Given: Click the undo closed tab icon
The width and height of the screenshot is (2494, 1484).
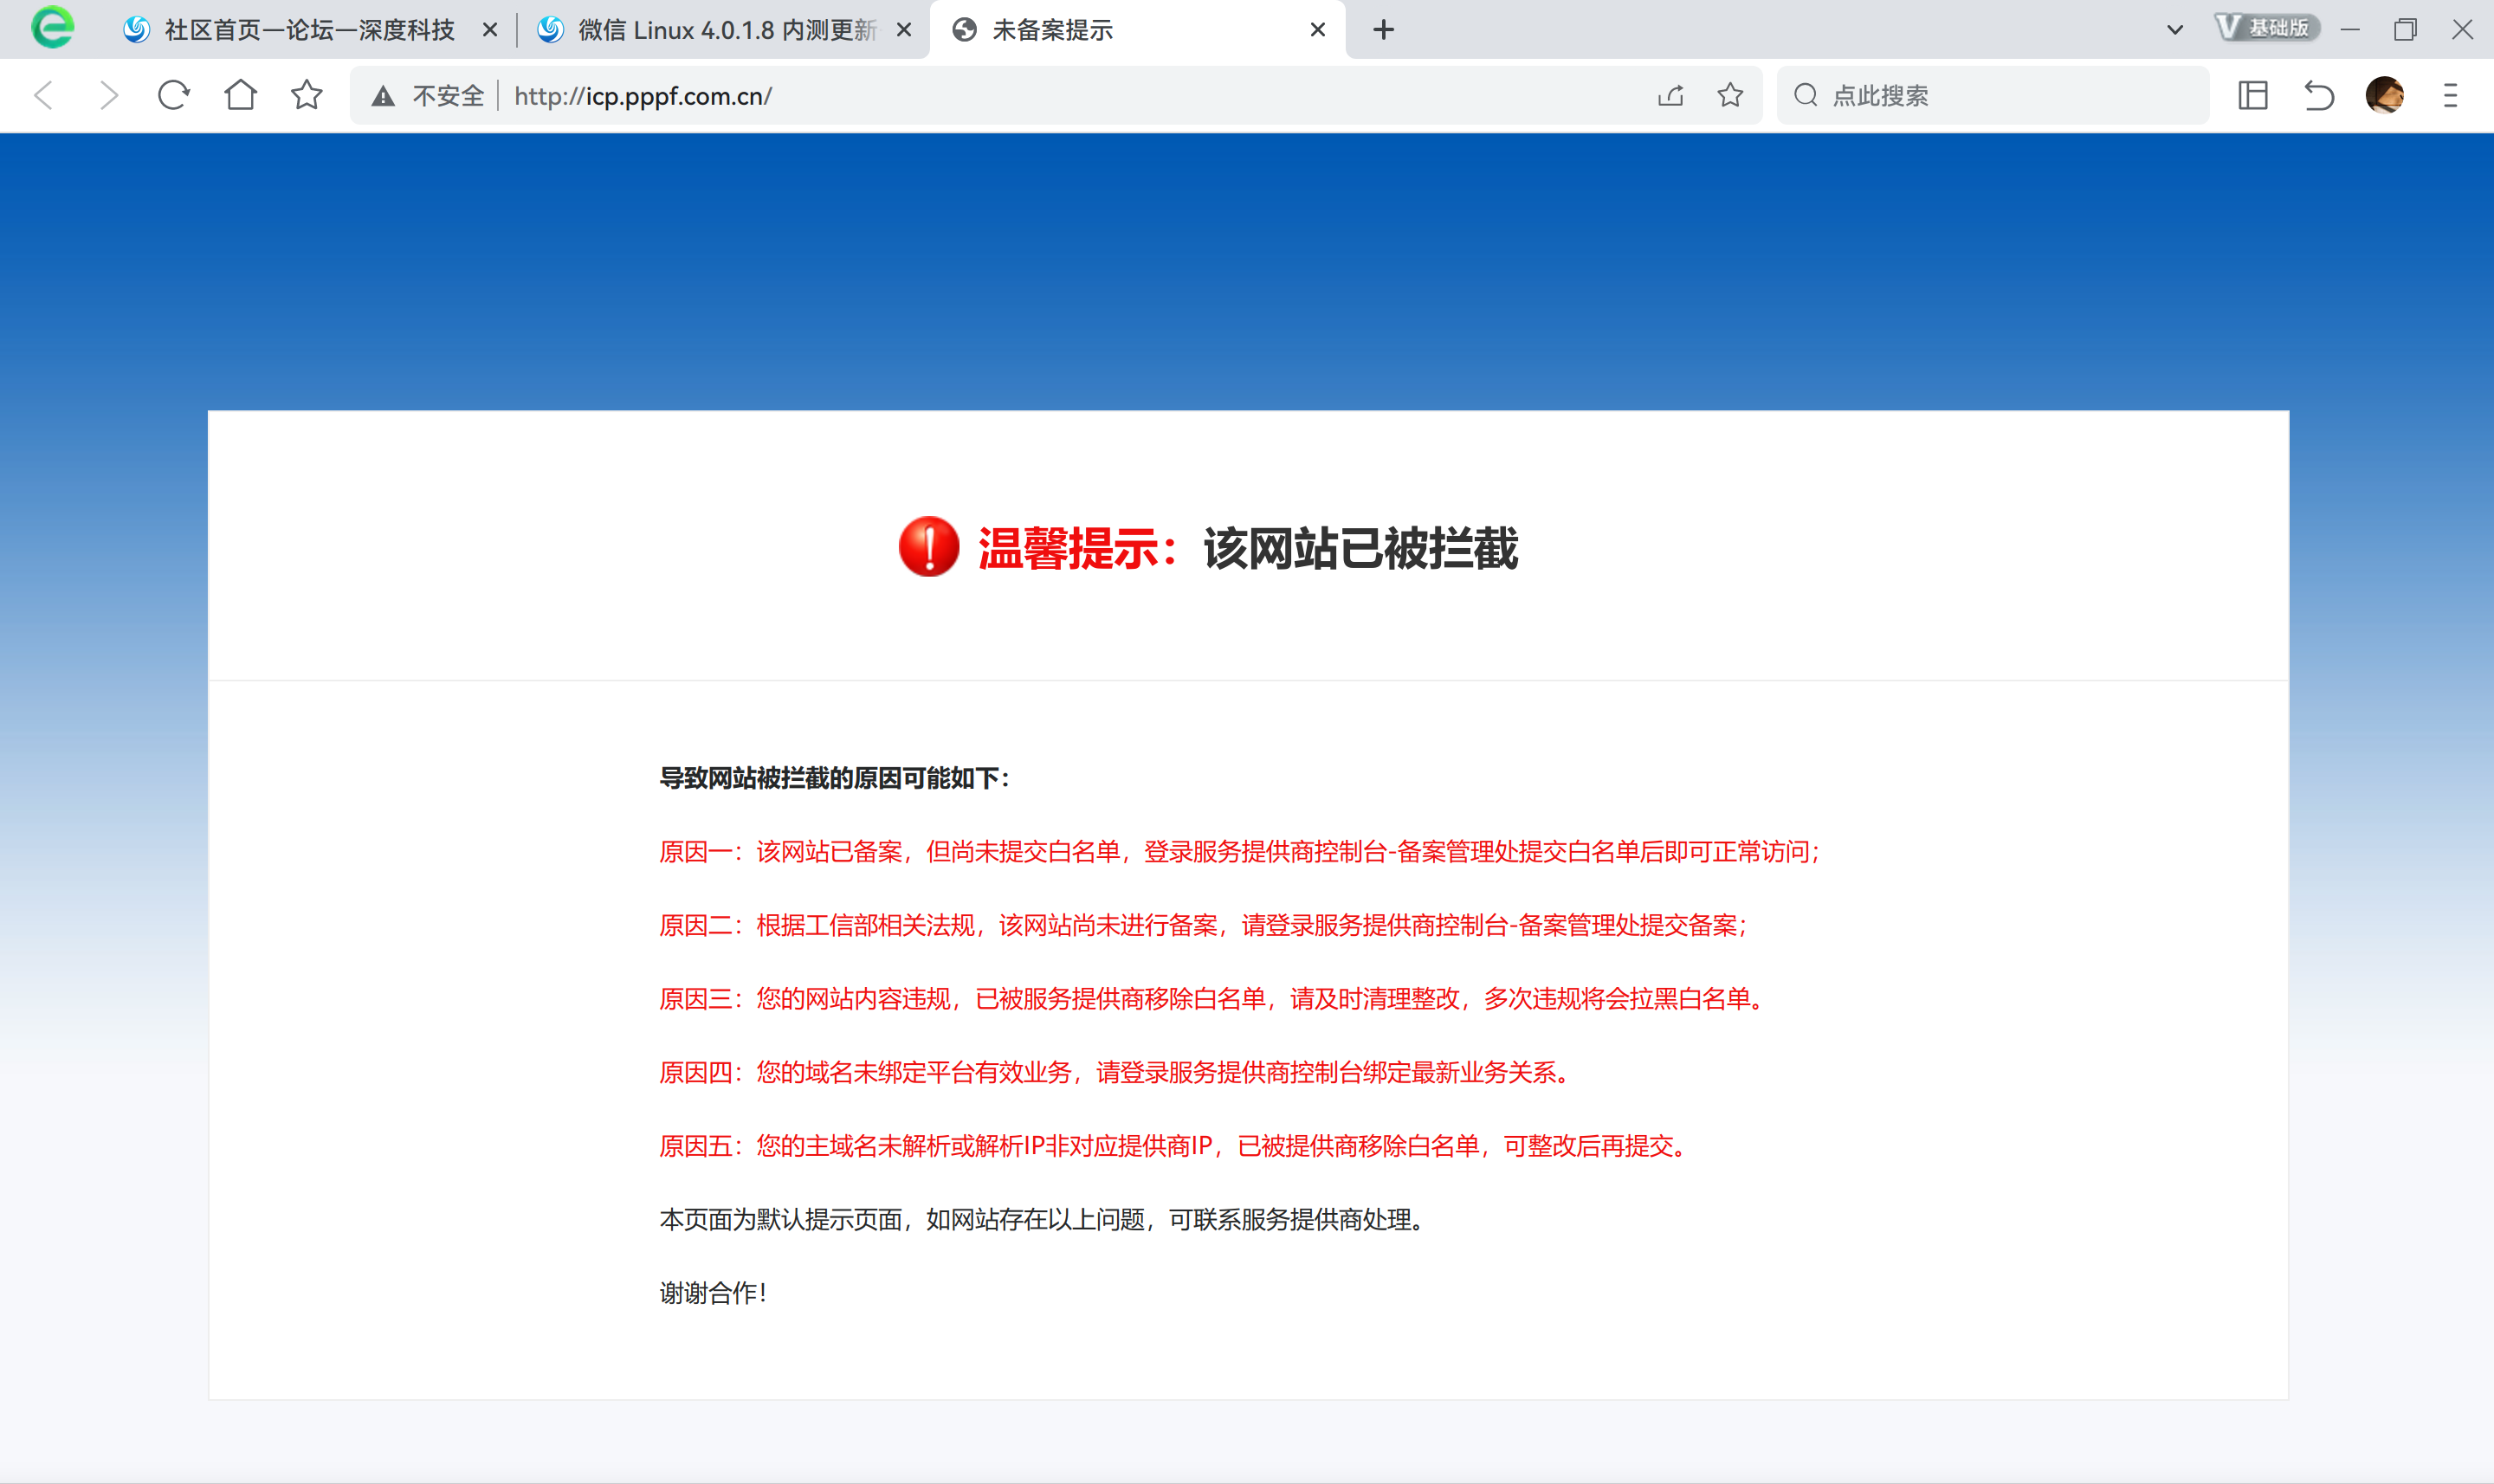Looking at the screenshot, I should [2319, 96].
